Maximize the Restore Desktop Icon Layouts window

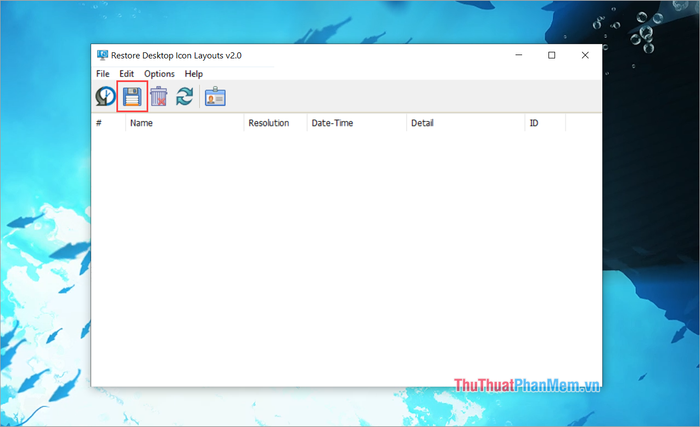(552, 55)
